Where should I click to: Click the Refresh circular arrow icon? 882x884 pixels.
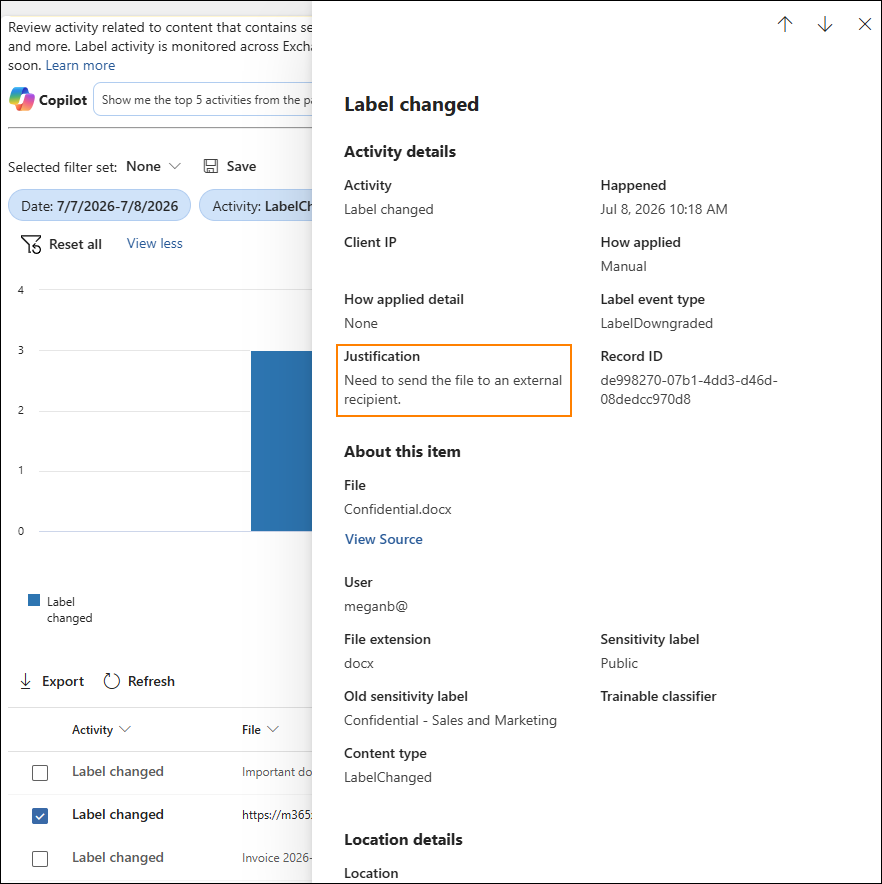[112, 681]
